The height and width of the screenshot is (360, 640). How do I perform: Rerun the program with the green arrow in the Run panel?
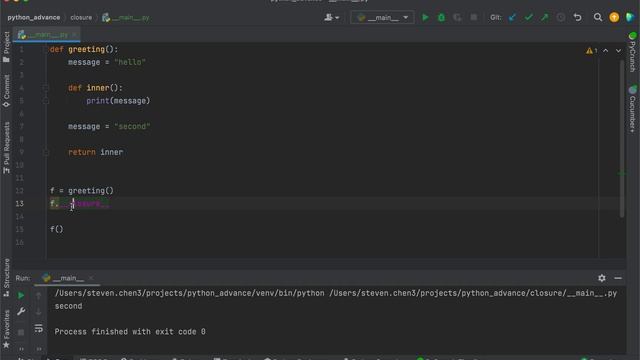[21, 295]
